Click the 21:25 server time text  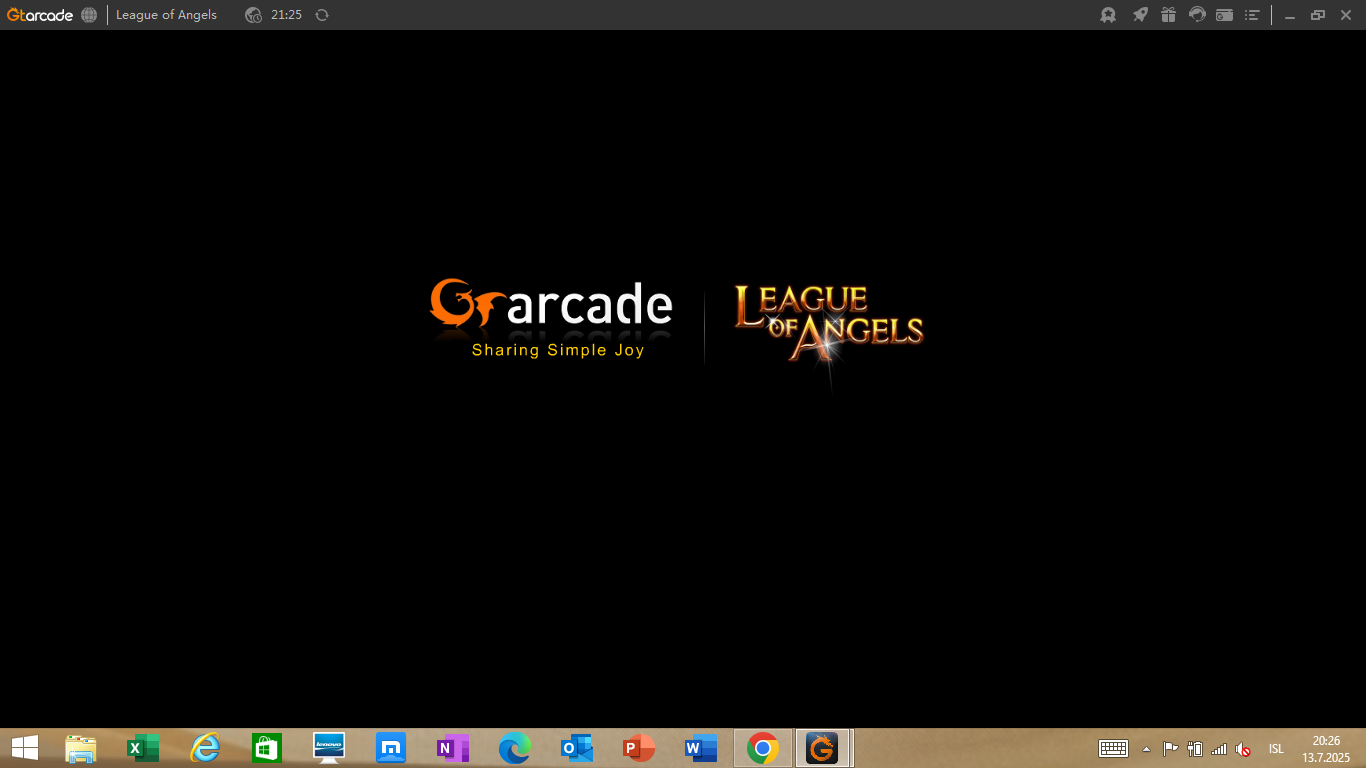pyautogui.click(x=286, y=15)
